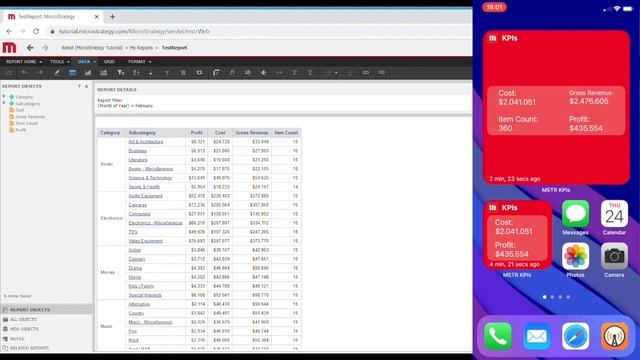Click the refresh report toolbar icon
Image resolution: width=640 pixels, height=360 pixels.
[x=199, y=73]
